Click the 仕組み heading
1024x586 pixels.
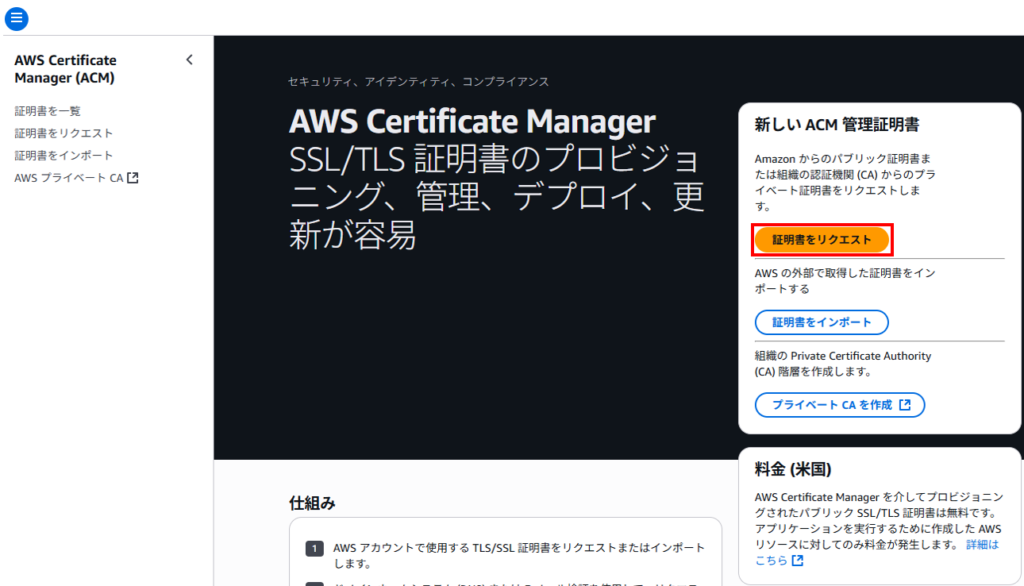point(312,503)
